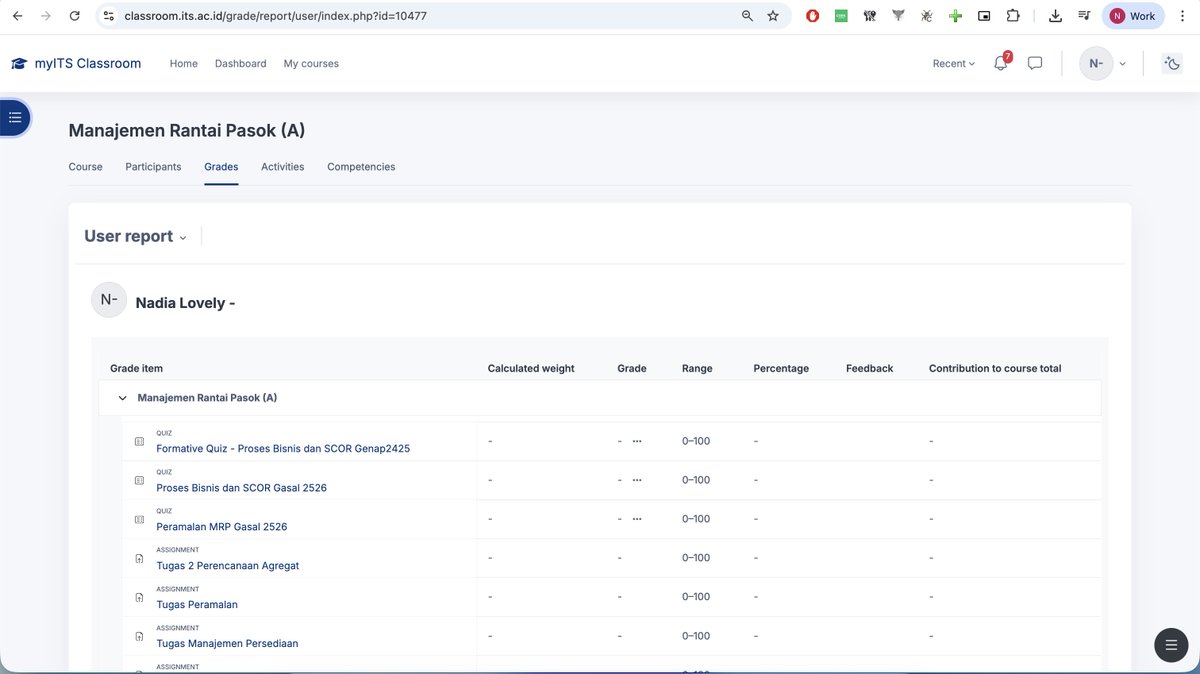Click the myITS Classroom graduation cap logo
The image size is (1200, 674).
pos(19,63)
